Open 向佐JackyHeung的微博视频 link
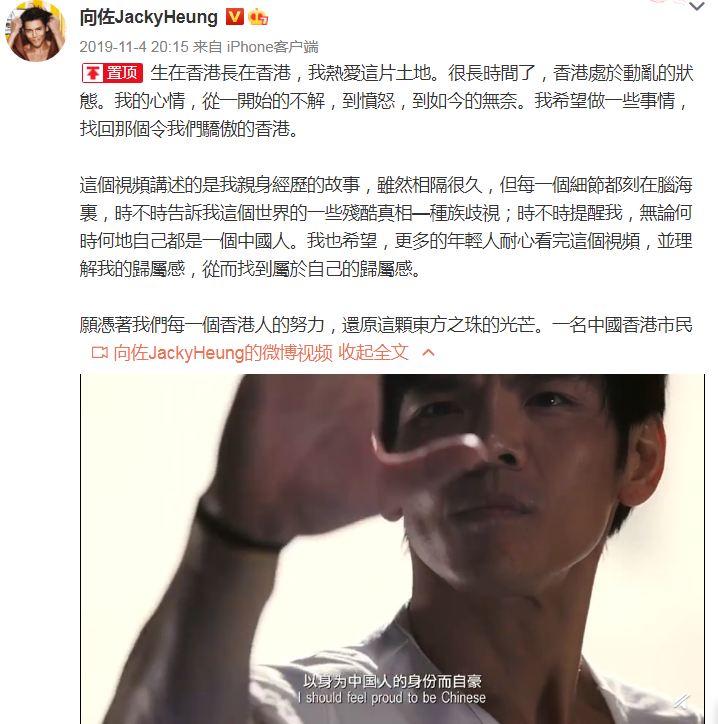Viewport: 718px width, 724px height. tap(223, 353)
